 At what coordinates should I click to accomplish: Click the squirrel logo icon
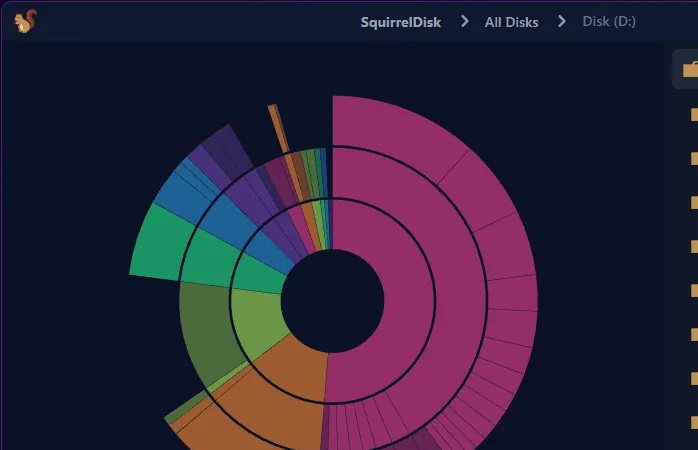tap(25, 20)
